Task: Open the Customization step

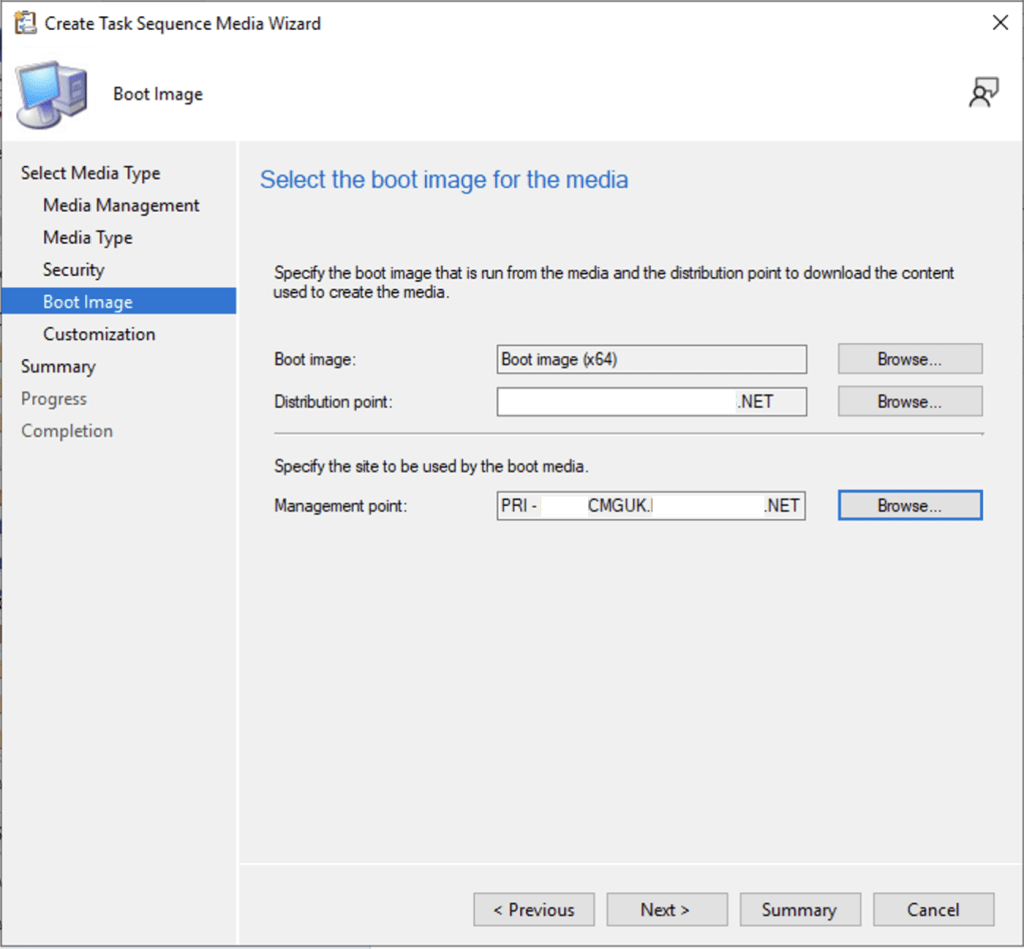Action: tap(99, 334)
